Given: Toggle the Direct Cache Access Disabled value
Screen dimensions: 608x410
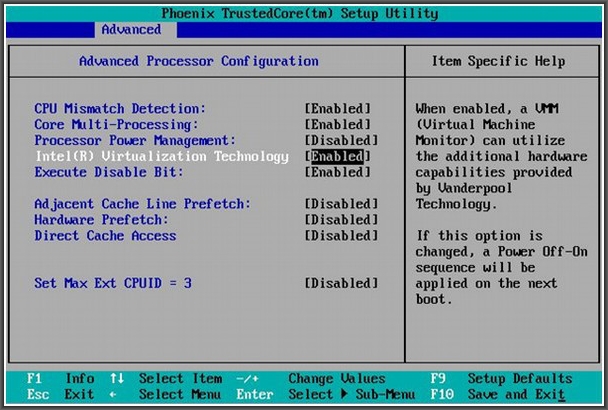Looking at the screenshot, I should [x=341, y=236].
